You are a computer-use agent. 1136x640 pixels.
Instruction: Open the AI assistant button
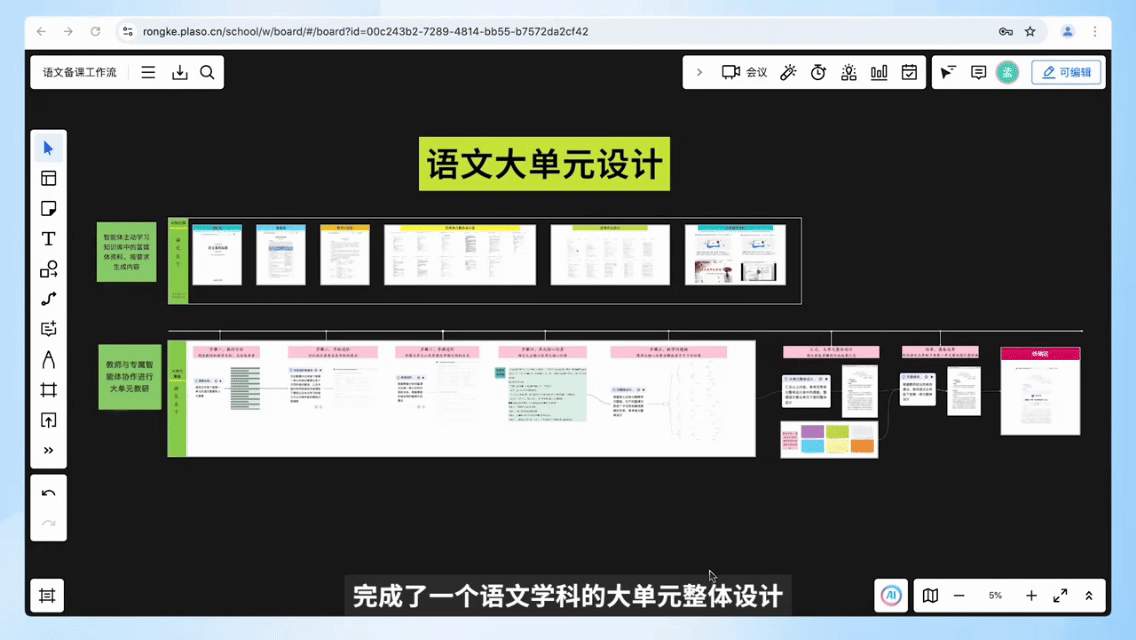click(x=891, y=596)
